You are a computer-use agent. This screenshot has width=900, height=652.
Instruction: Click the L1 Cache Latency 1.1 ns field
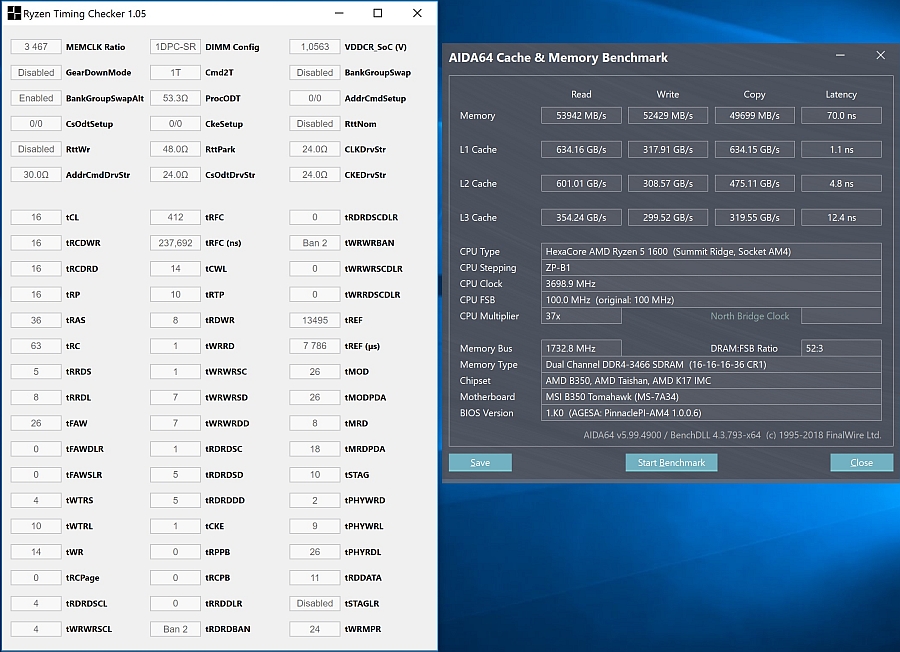click(841, 150)
